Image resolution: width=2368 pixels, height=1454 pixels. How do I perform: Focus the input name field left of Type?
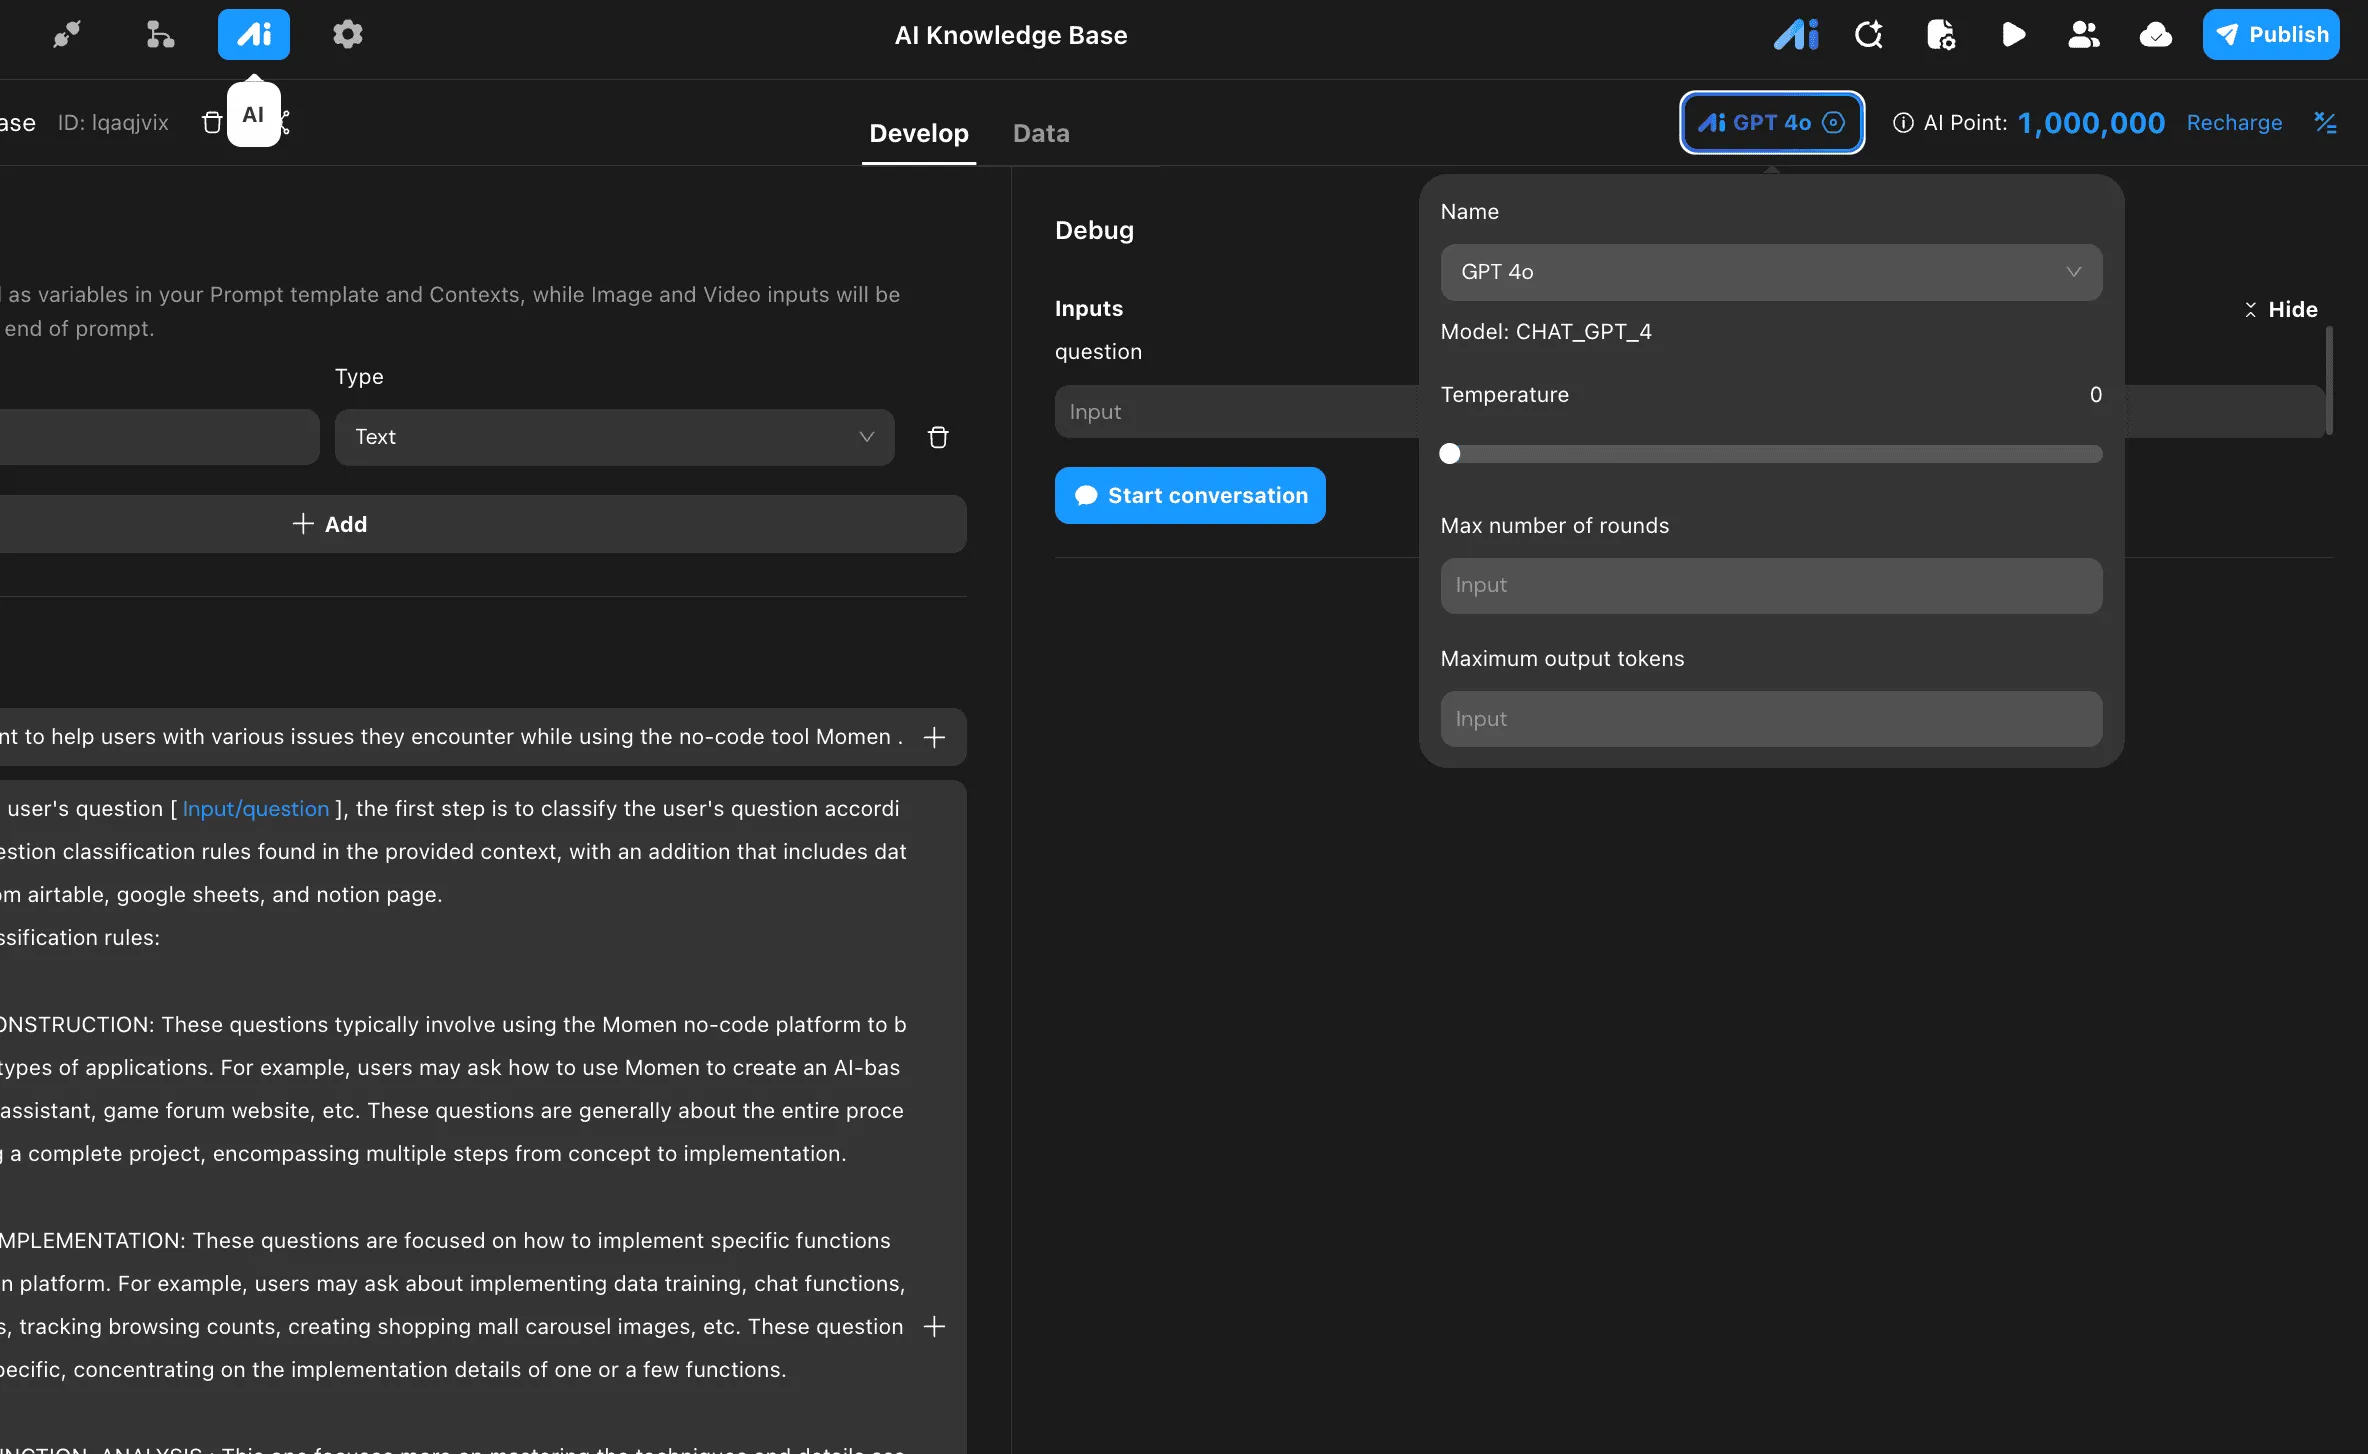point(160,437)
